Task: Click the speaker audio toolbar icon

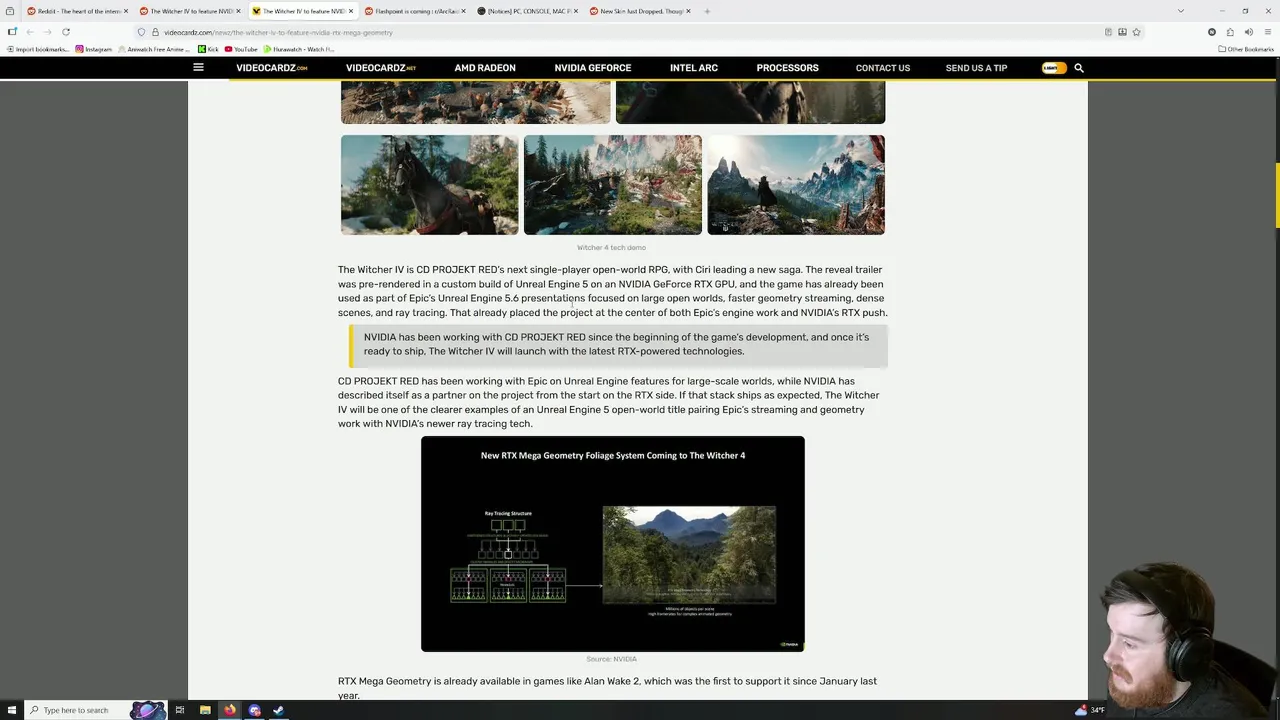Action: pyautogui.click(x=1248, y=32)
